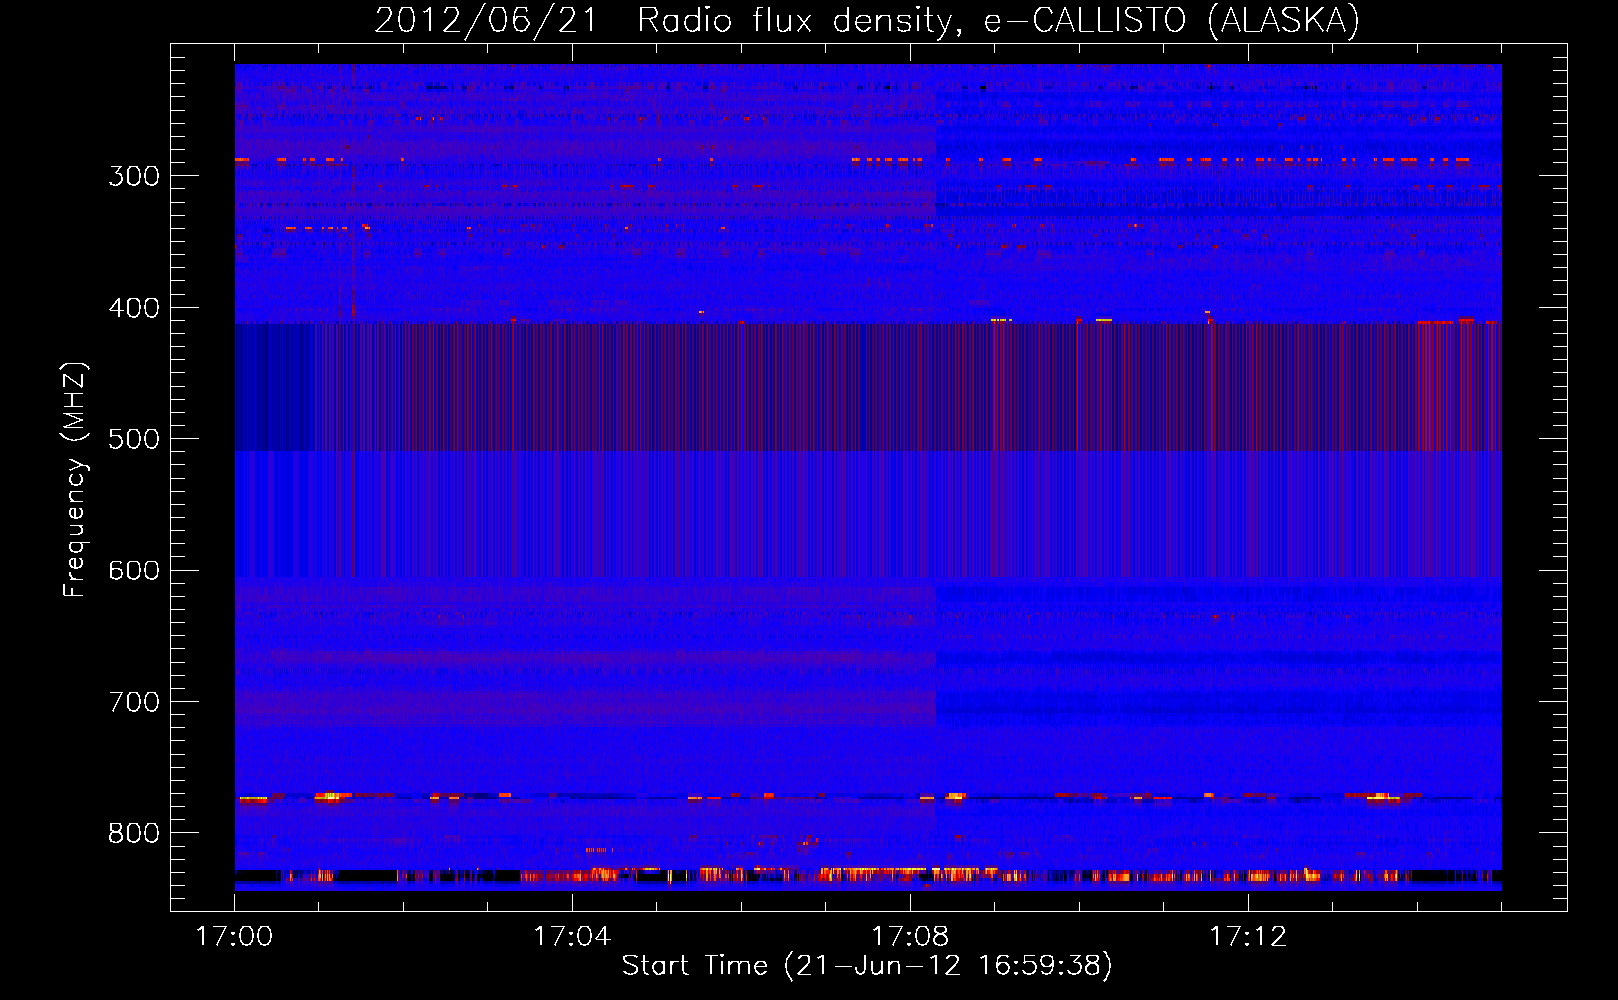
Task: Select the 'Frequency (MHZ)' y-axis label
Action: (x=75, y=479)
